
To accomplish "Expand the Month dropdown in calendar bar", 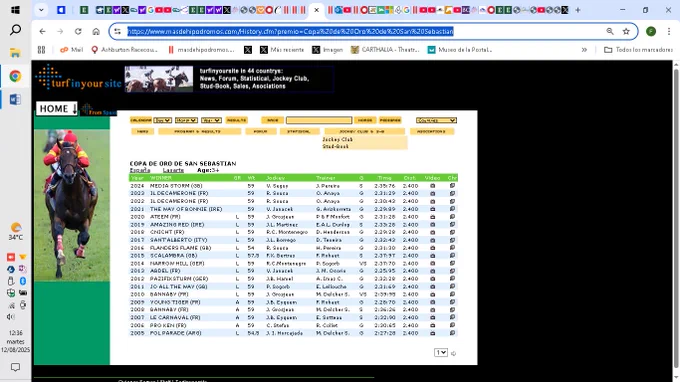I will click(186, 120).
